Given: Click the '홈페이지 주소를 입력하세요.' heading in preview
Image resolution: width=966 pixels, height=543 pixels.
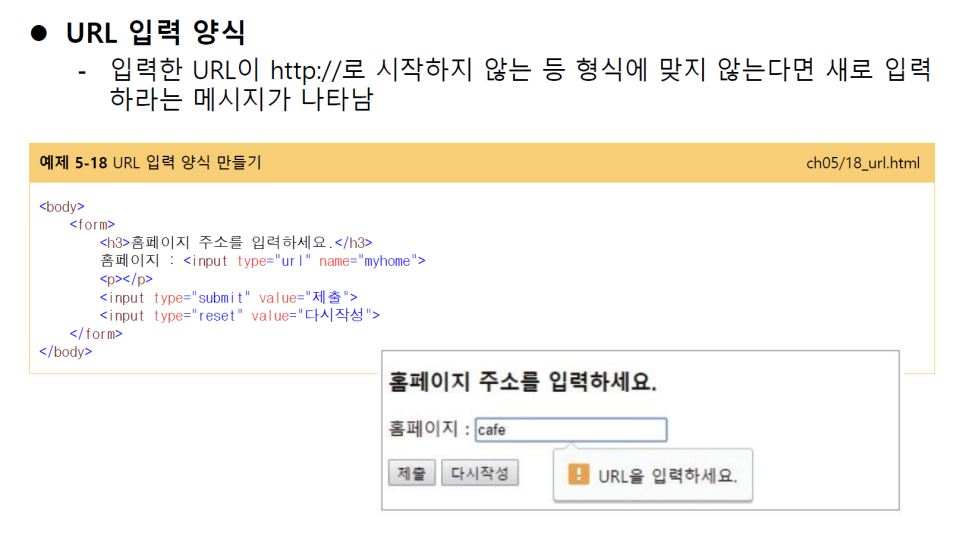Looking at the screenshot, I should (x=522, y=382).
